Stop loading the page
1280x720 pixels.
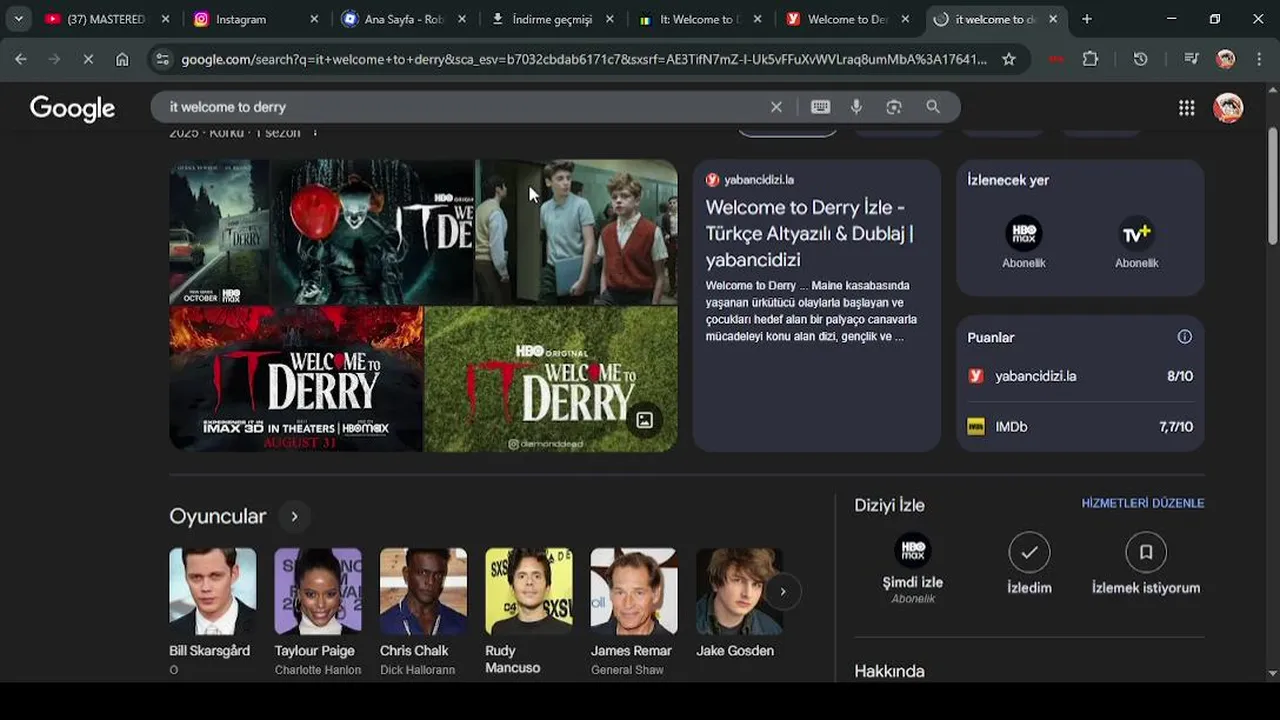[88, 59]
